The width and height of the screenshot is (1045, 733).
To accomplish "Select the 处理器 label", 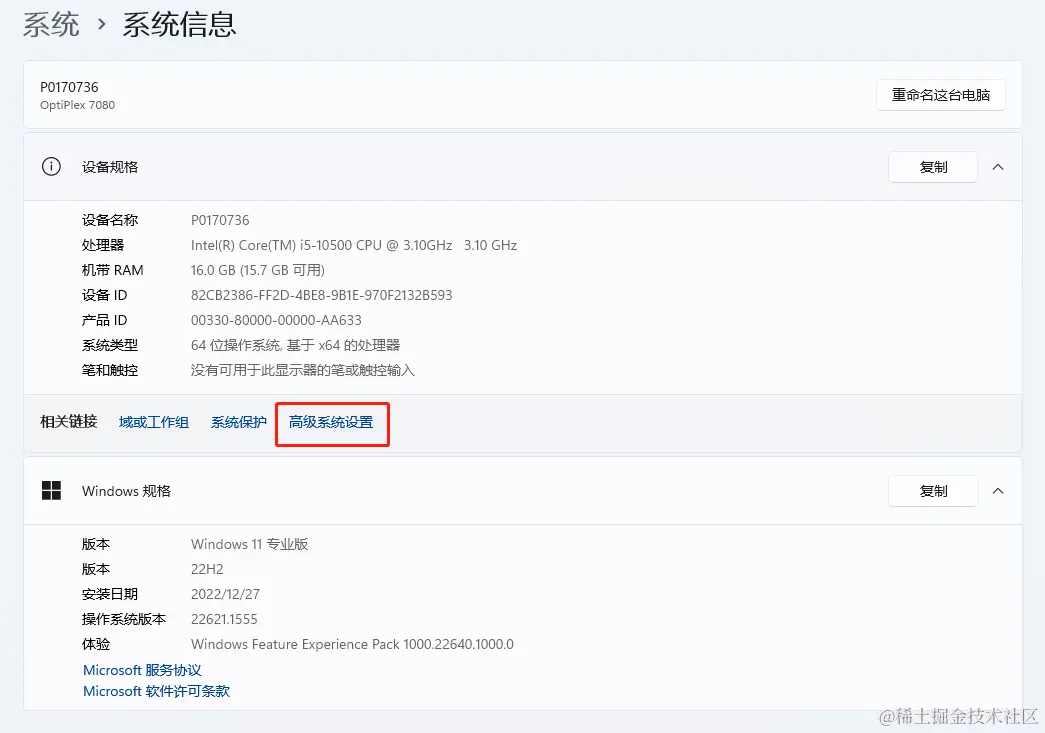I will [x=103, y=245].
